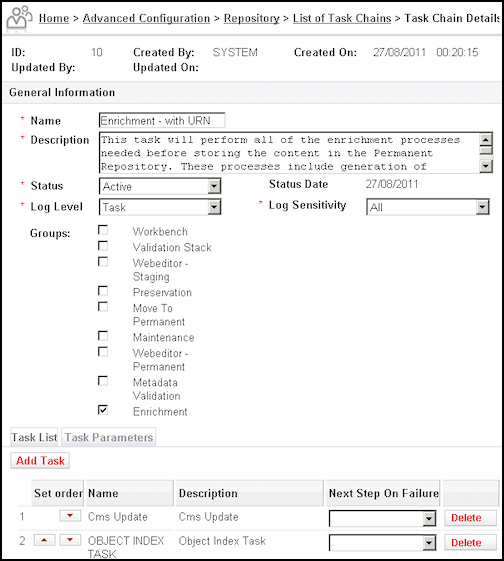This screenshot has width=504, height=561.
Task: Move OBJECT INDEX TASK up
Action: pyautogui.click(x=44, y=540)
